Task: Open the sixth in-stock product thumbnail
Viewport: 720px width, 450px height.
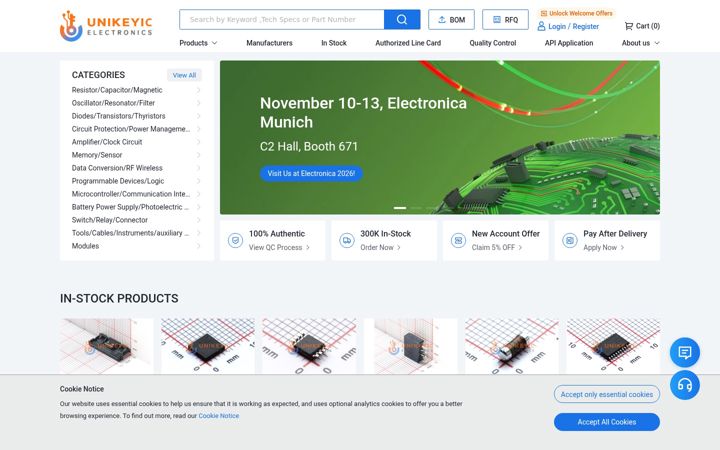Action: coord(613,346)
